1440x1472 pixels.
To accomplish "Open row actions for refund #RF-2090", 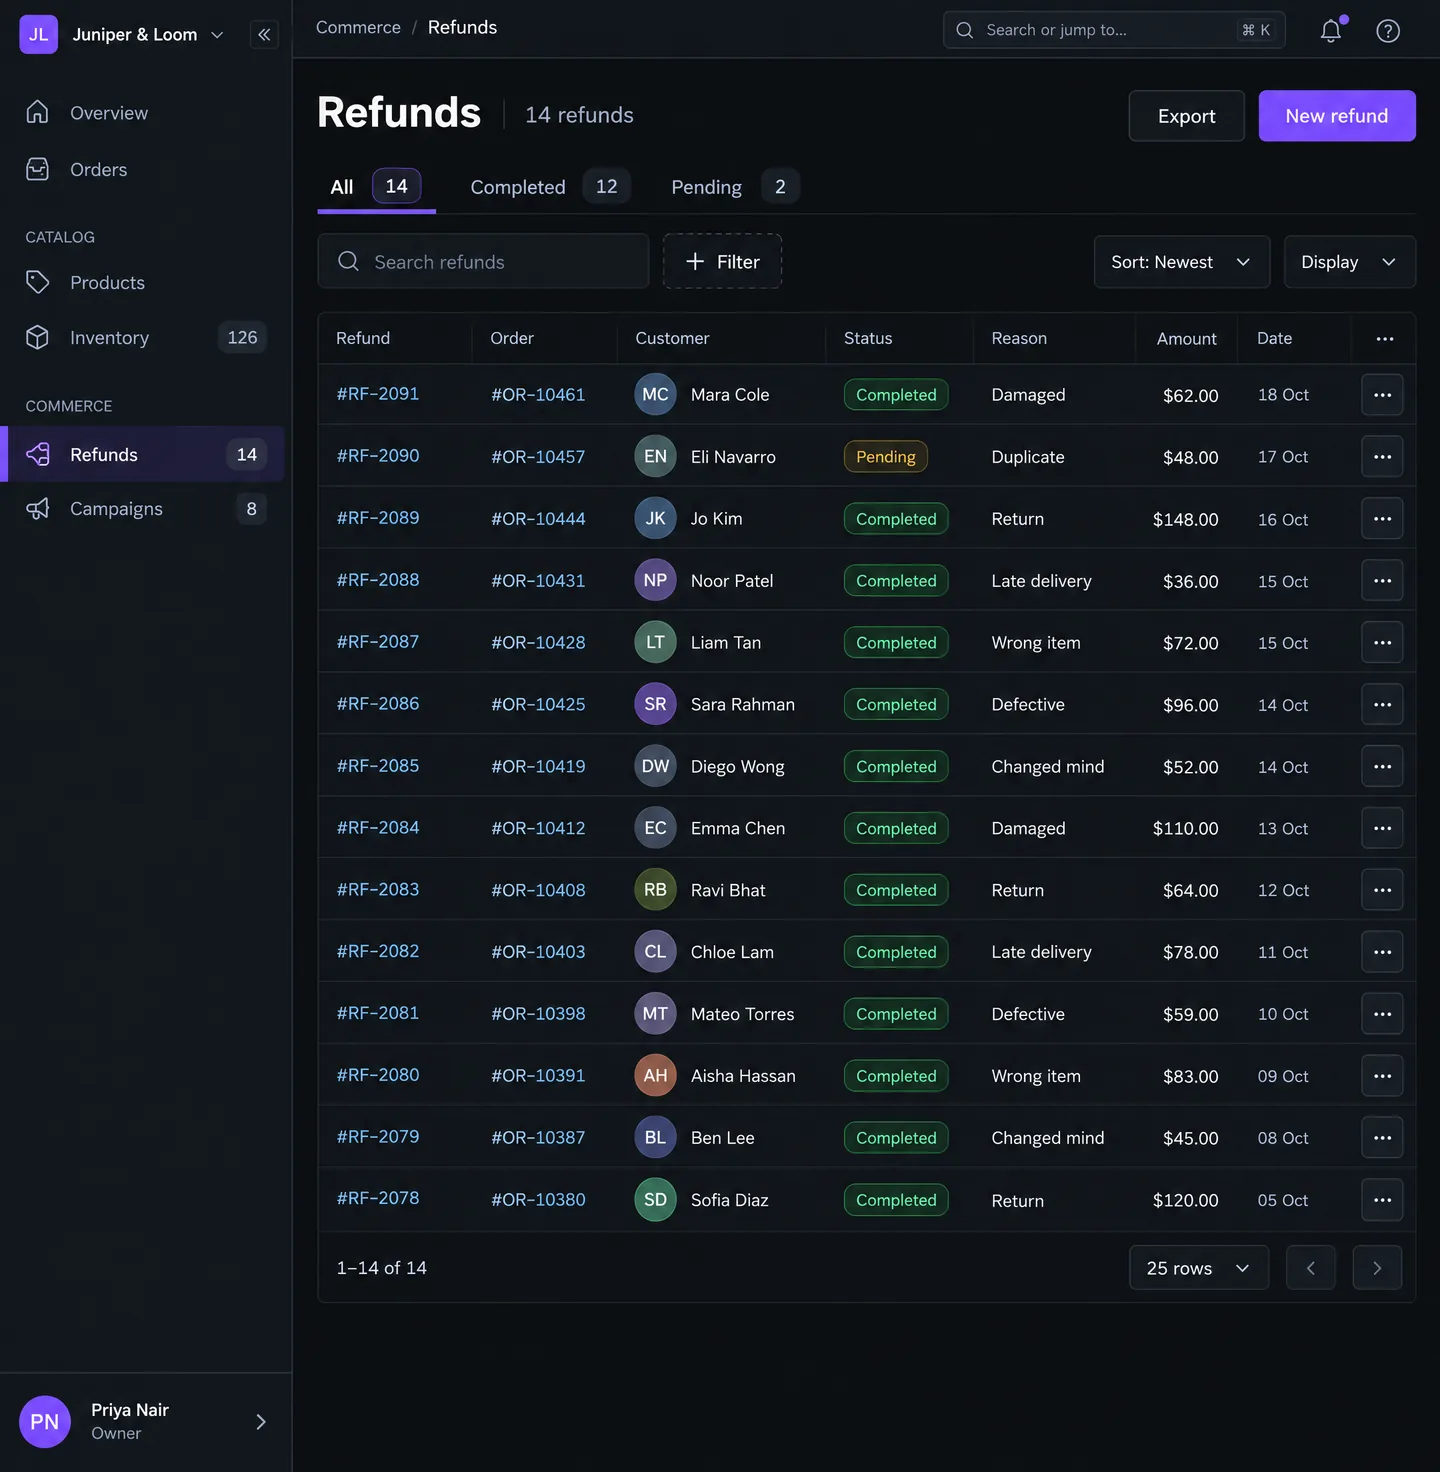I will pyautogui.click(x=1382, y=457).
